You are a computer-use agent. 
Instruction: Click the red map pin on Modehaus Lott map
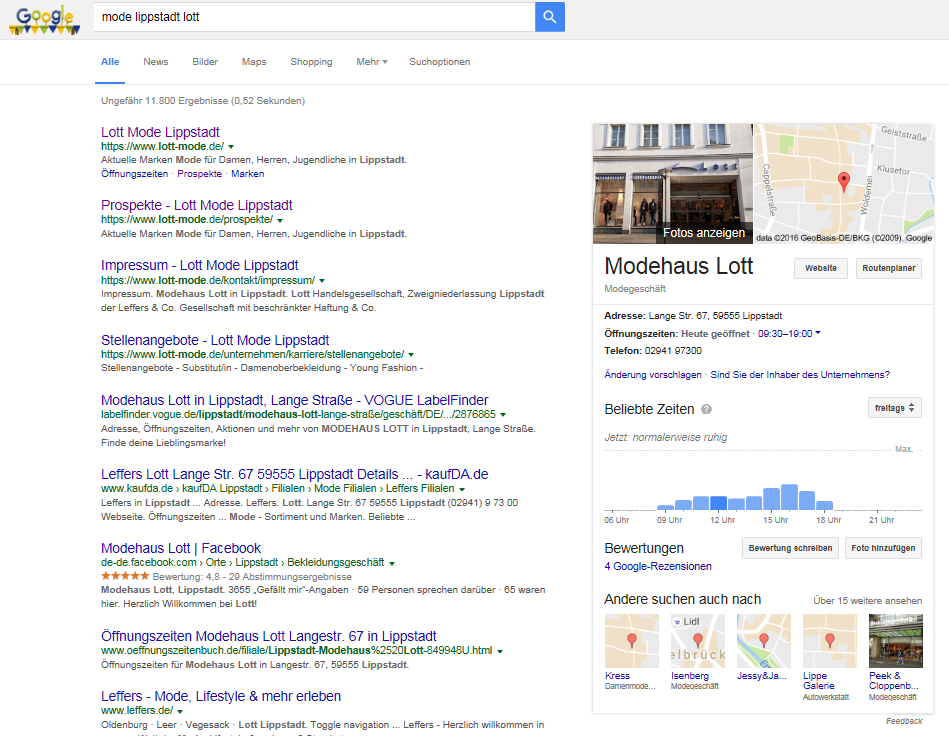click(x=843, y=181)
